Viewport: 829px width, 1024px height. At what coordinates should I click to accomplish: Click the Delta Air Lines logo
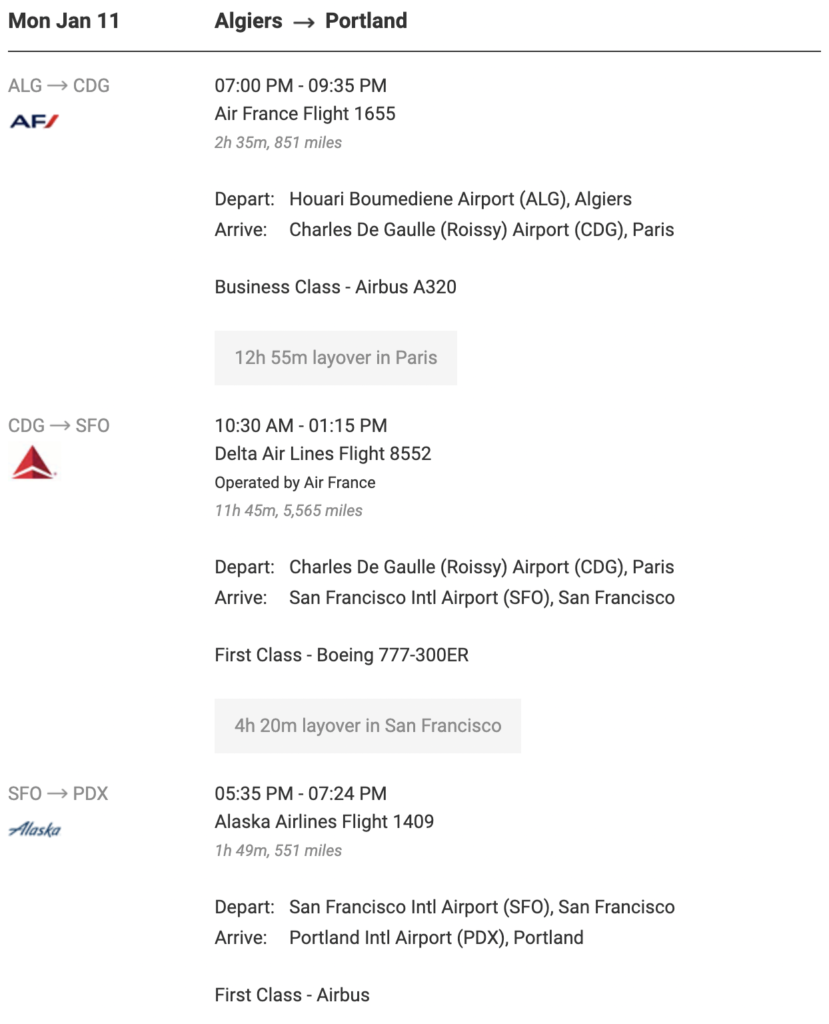tap(34, 462)
